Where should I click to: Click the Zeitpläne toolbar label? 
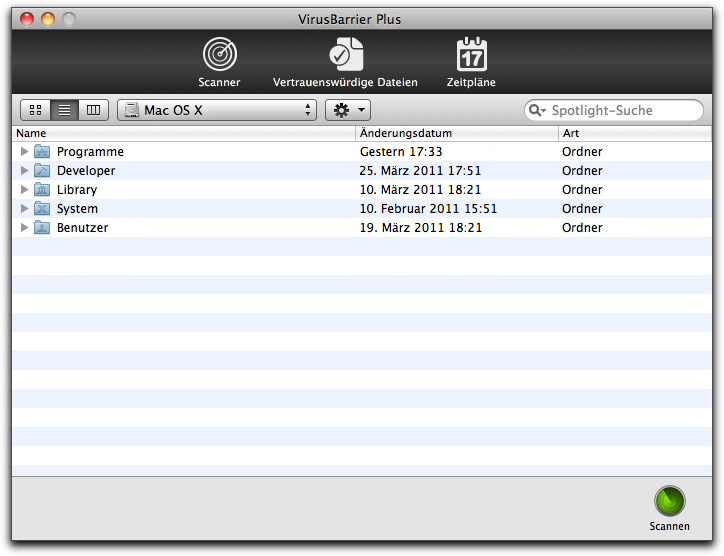coord(471,82)
